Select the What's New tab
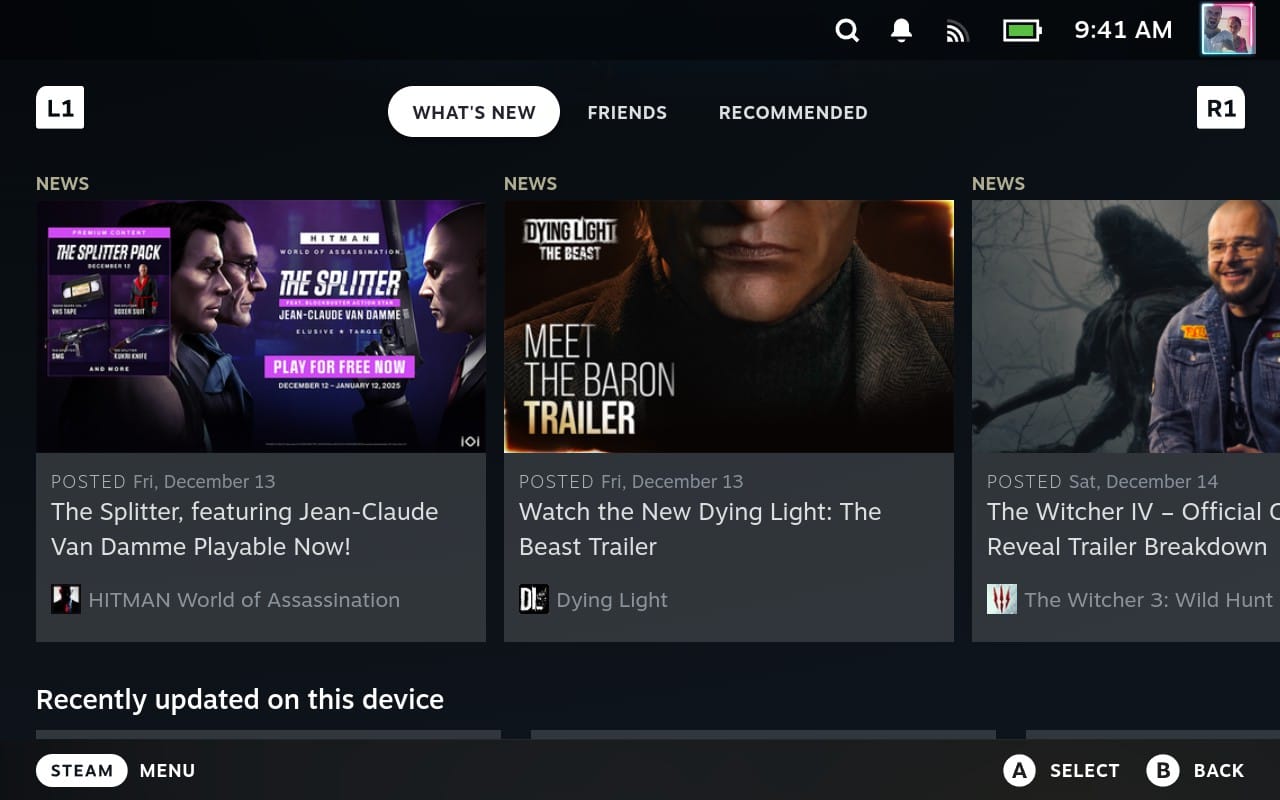This screenshot has height=800, width=1280. (474, 112)
